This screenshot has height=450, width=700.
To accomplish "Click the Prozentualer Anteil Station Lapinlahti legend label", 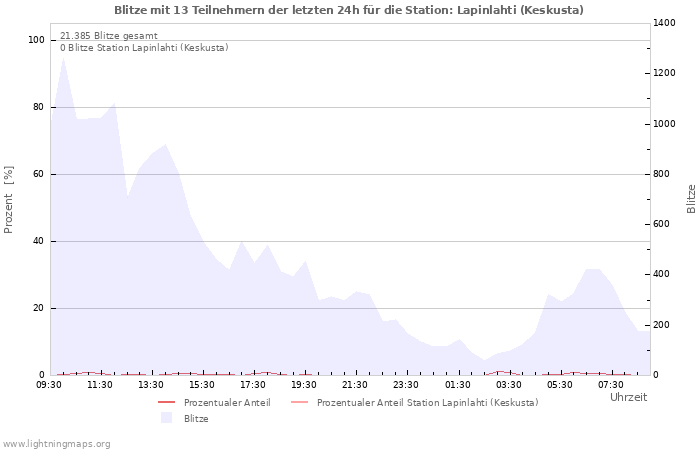I will pyautogui.click(x=427, y=403).
